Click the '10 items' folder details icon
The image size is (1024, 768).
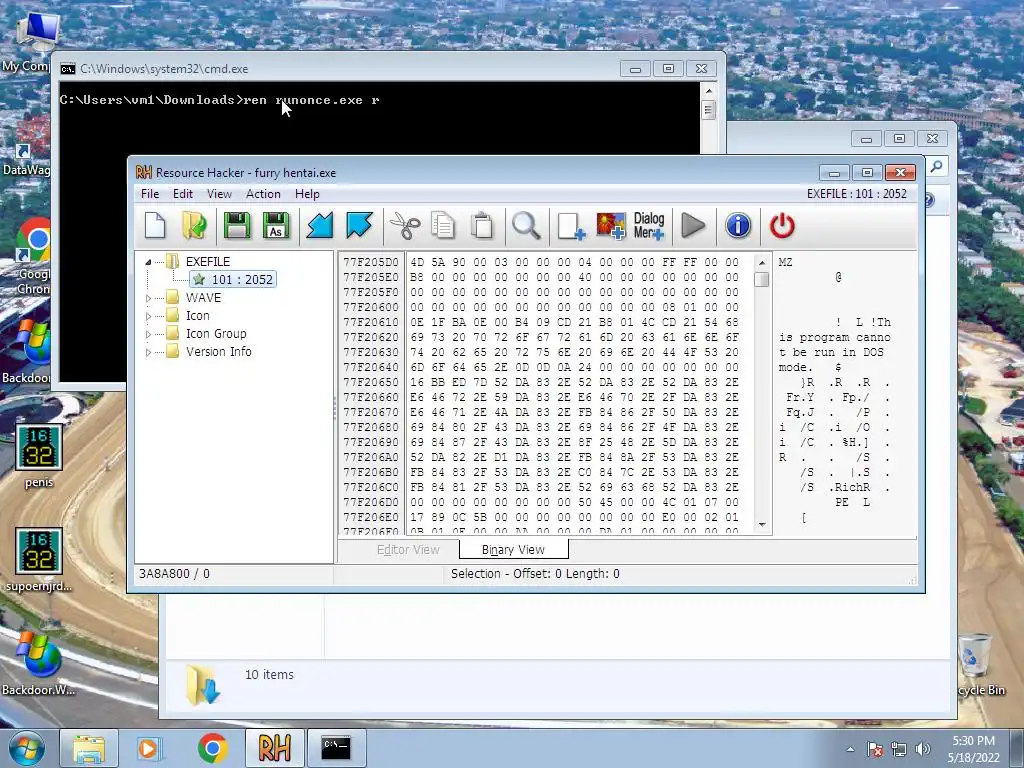[203, 685]
